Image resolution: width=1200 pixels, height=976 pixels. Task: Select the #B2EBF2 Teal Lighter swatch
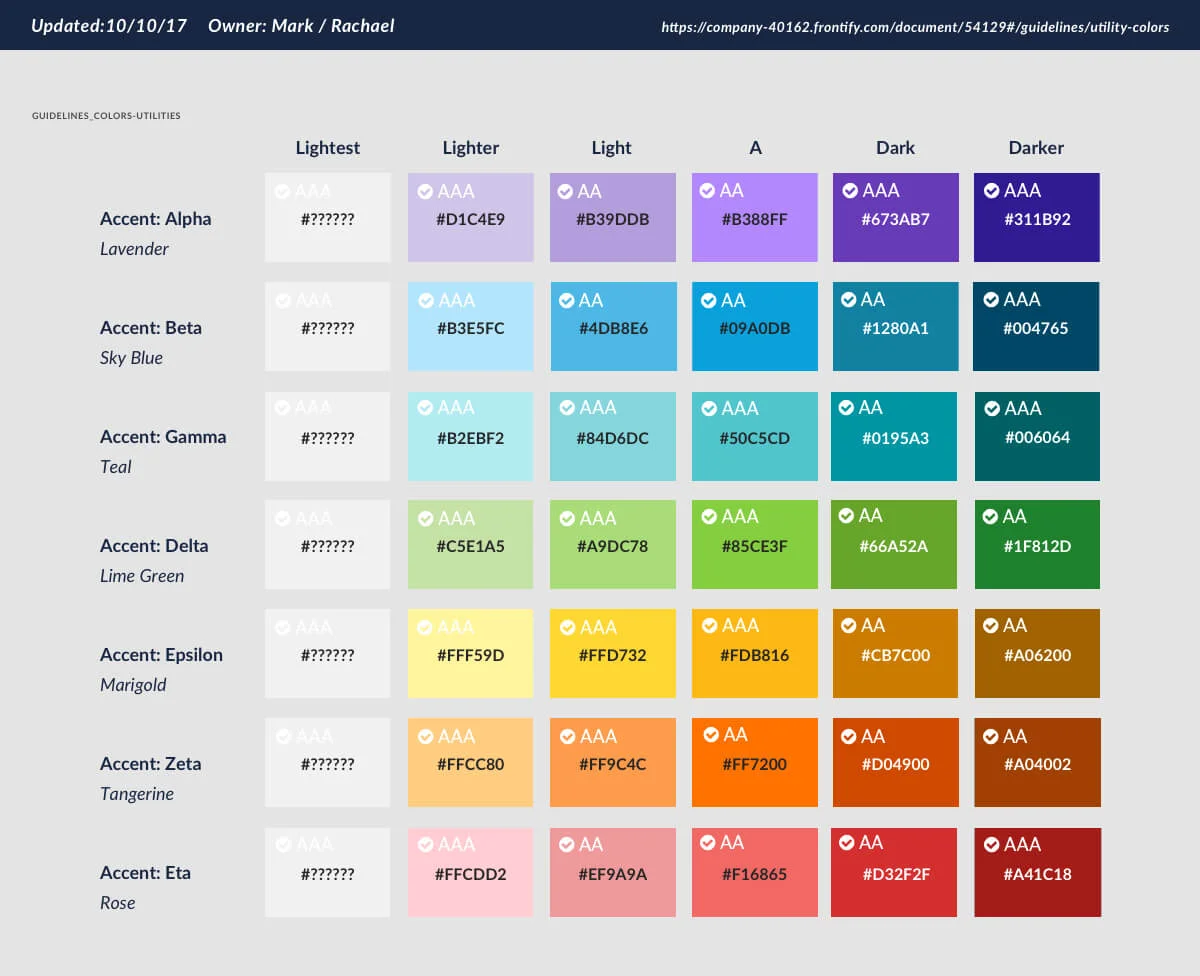click(x=470, y=436)
